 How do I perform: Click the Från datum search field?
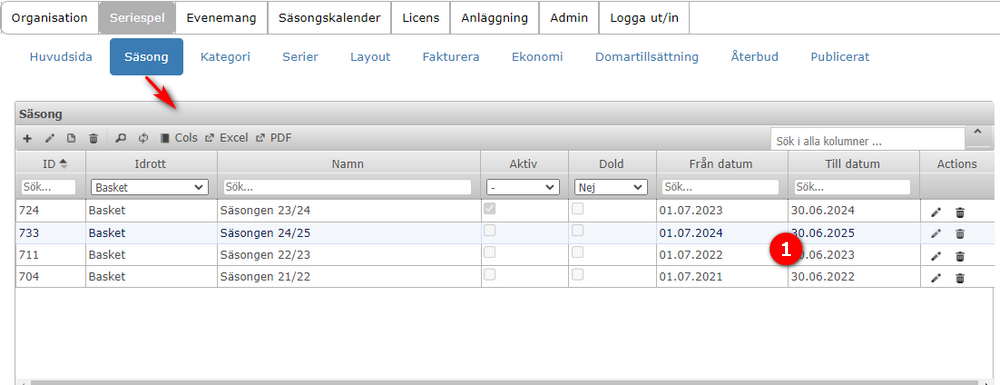pyautogui.click(x=720, y=187)
